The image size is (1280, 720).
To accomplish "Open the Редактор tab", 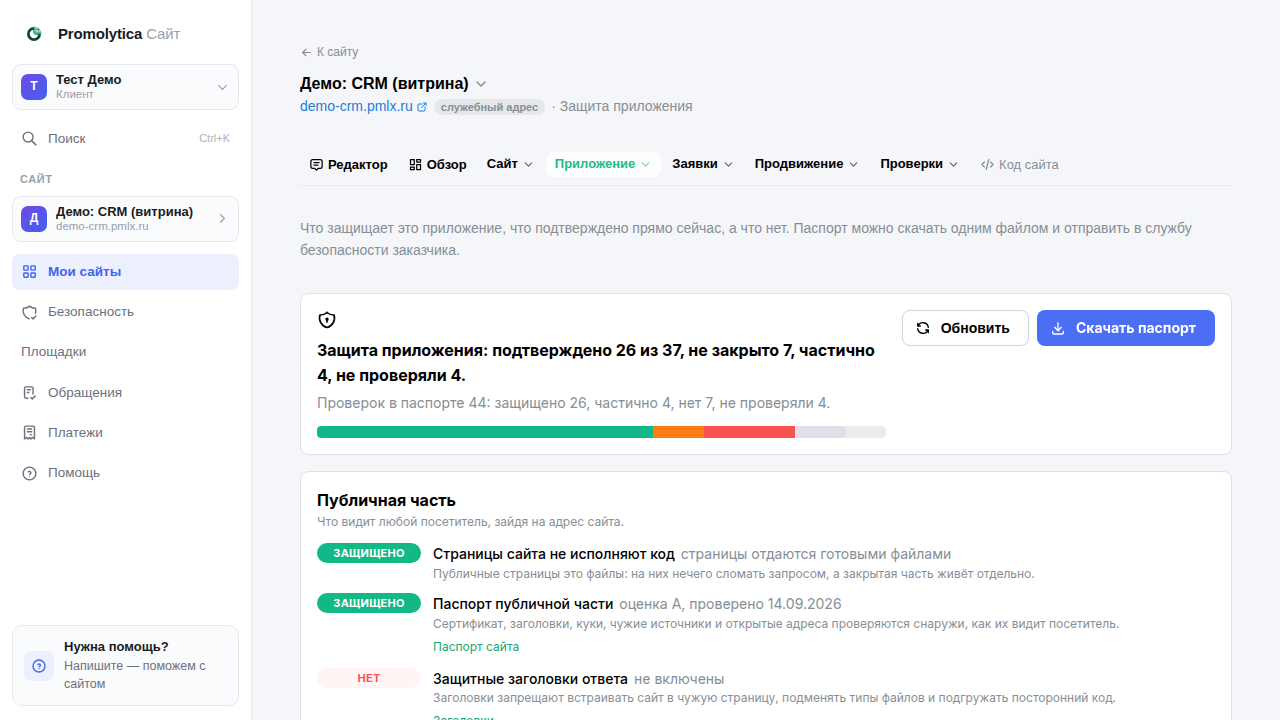I will click(348, 165).
